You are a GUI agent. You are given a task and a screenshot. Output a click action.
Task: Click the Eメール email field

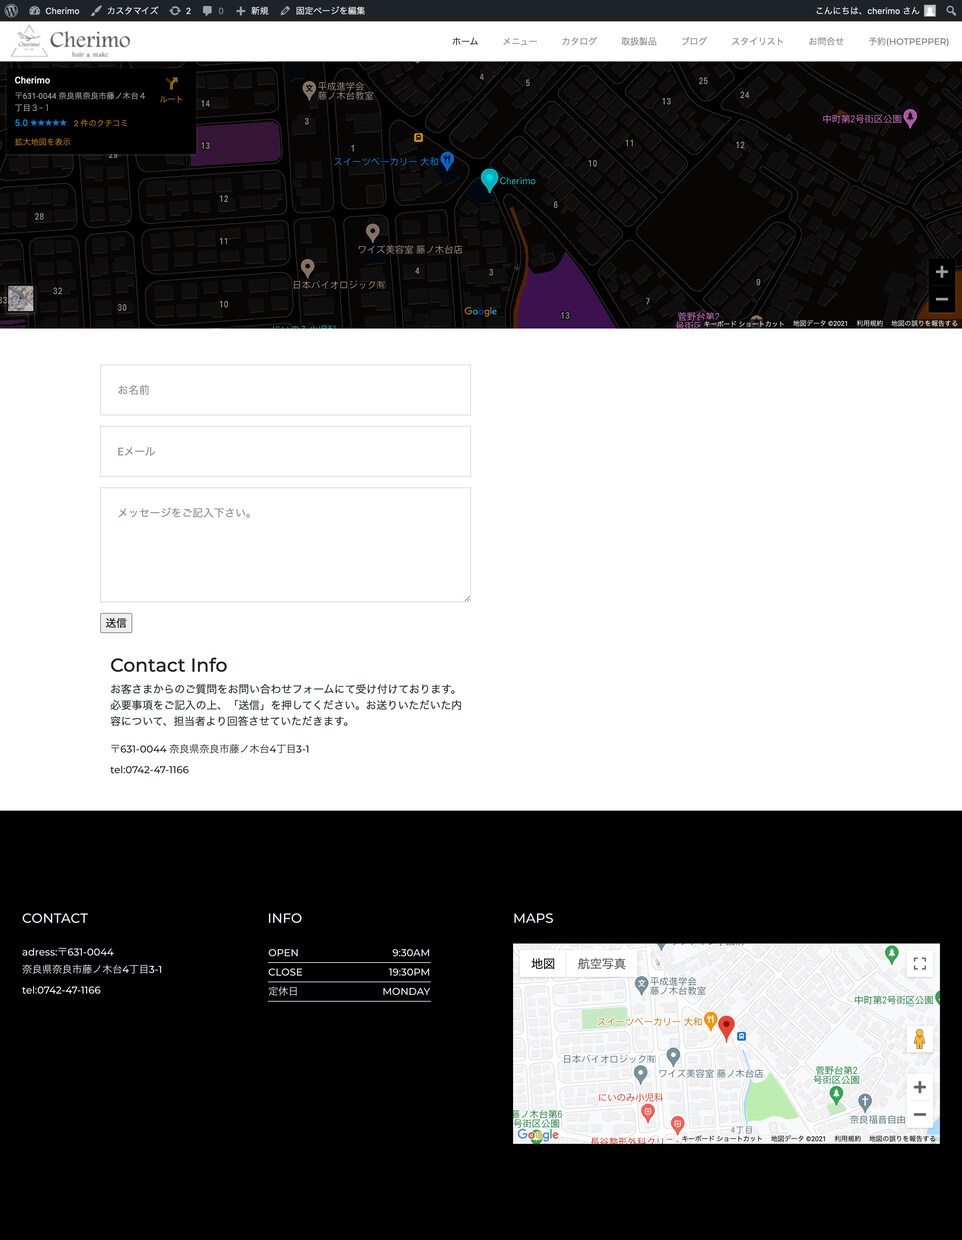(x=285, y=452)
